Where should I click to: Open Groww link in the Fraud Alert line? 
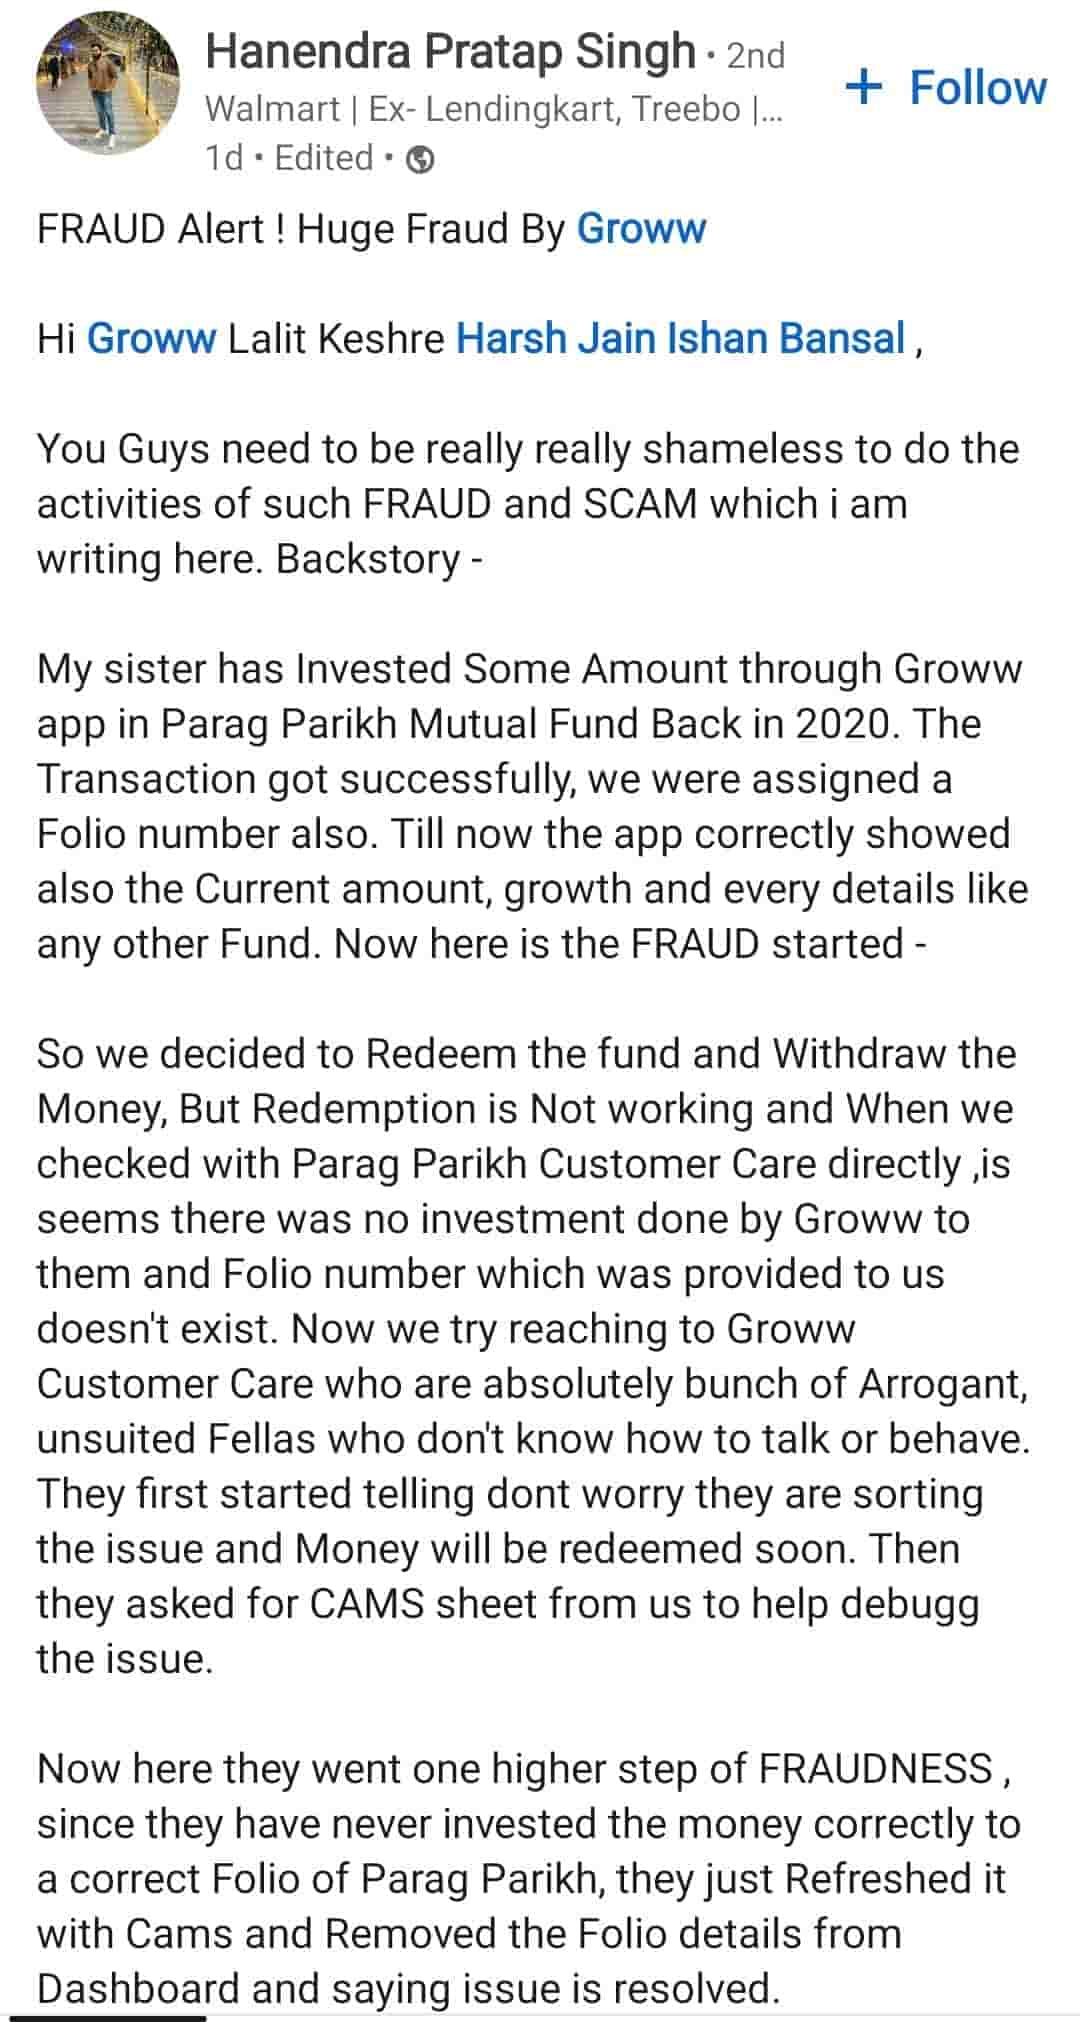click(641, 229)
